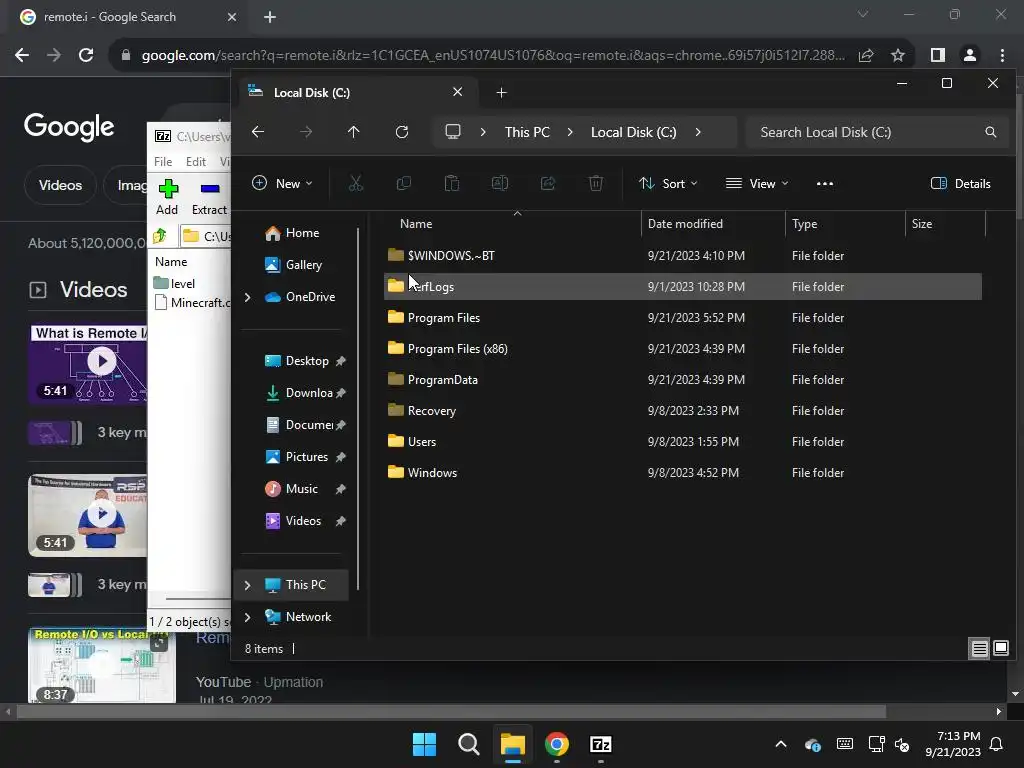Add a new tab in File Explorer
The height and width of the screenshot is (768, 1024).
(x=502, y=93)
